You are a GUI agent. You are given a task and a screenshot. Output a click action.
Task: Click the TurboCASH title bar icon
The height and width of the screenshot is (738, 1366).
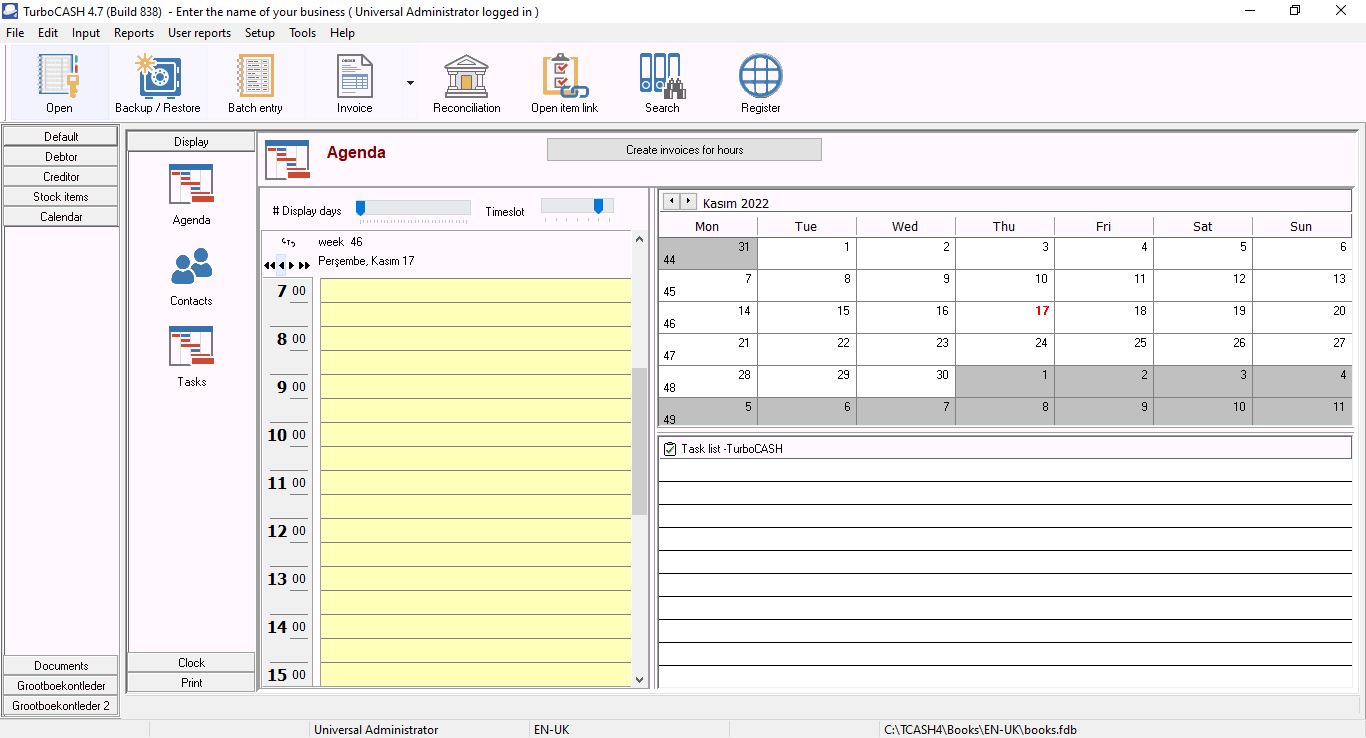11,11
